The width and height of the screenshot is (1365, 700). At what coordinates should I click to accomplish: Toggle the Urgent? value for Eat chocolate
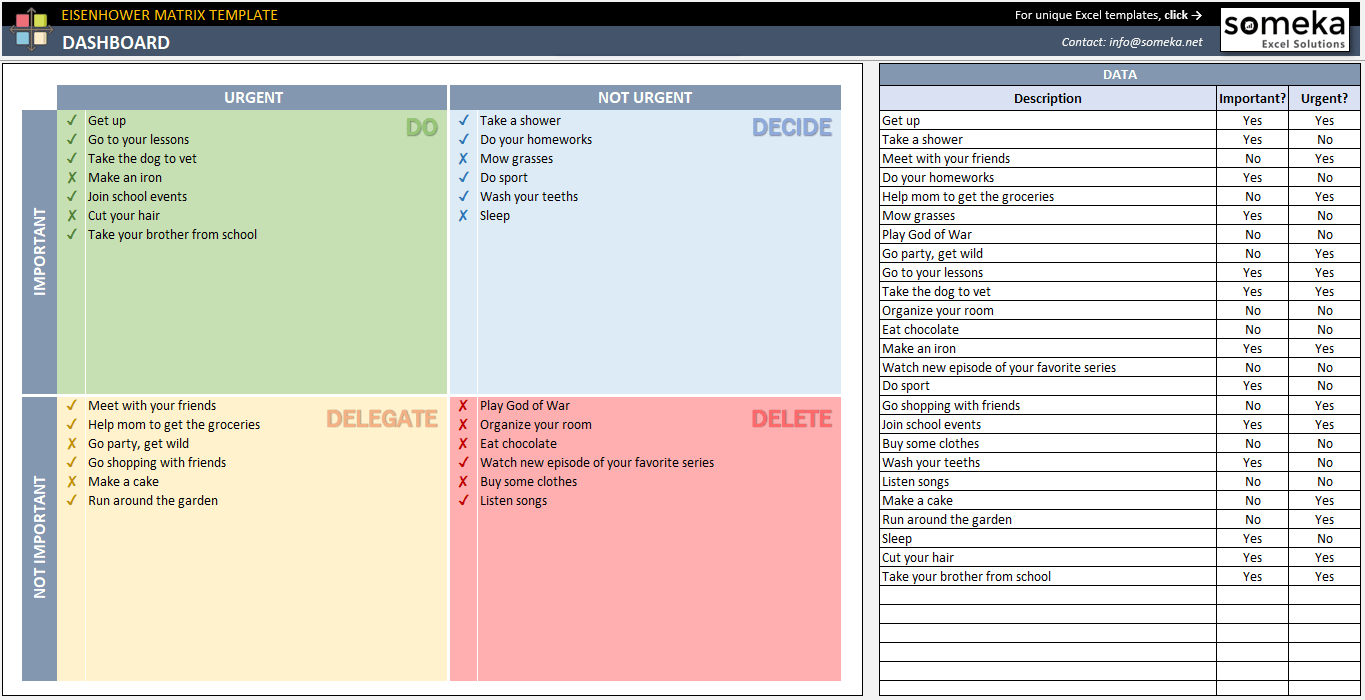tap(1324, 329)
